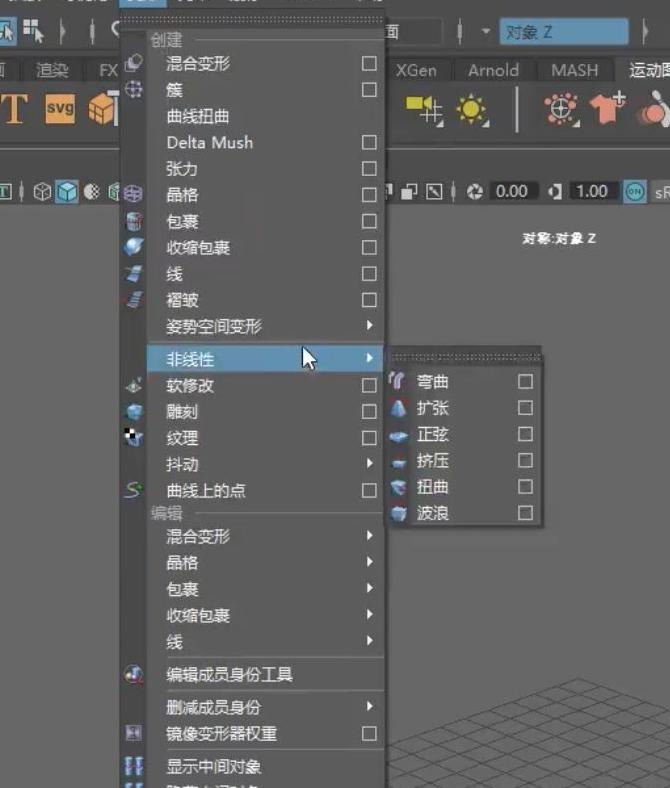
Task: Click the bend icon beside 弯曲
Action: coord(397,381)
